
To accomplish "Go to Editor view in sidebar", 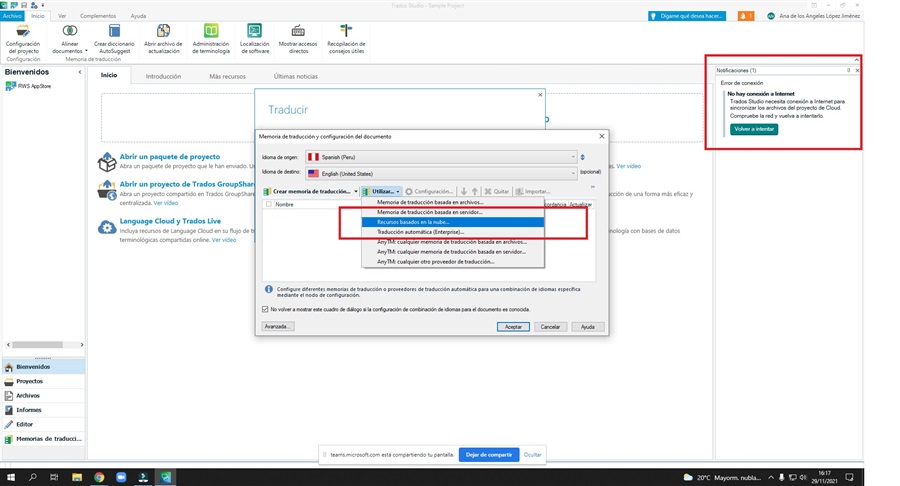I will pyautogui.click(x=44, y=424).
